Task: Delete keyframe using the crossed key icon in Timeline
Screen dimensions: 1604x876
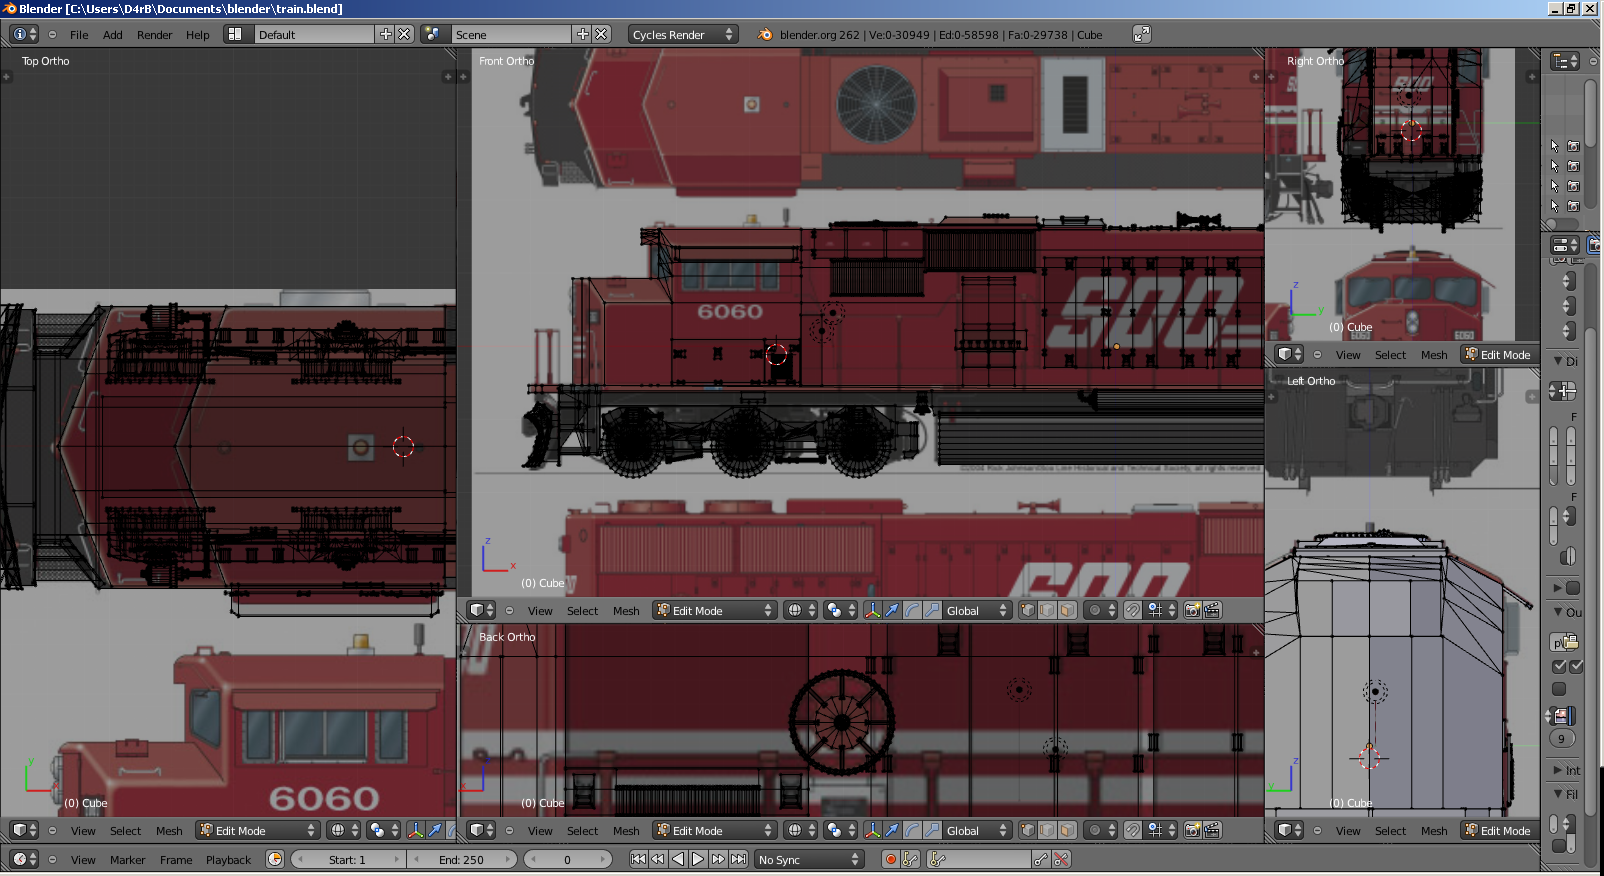Action: 1061,859
